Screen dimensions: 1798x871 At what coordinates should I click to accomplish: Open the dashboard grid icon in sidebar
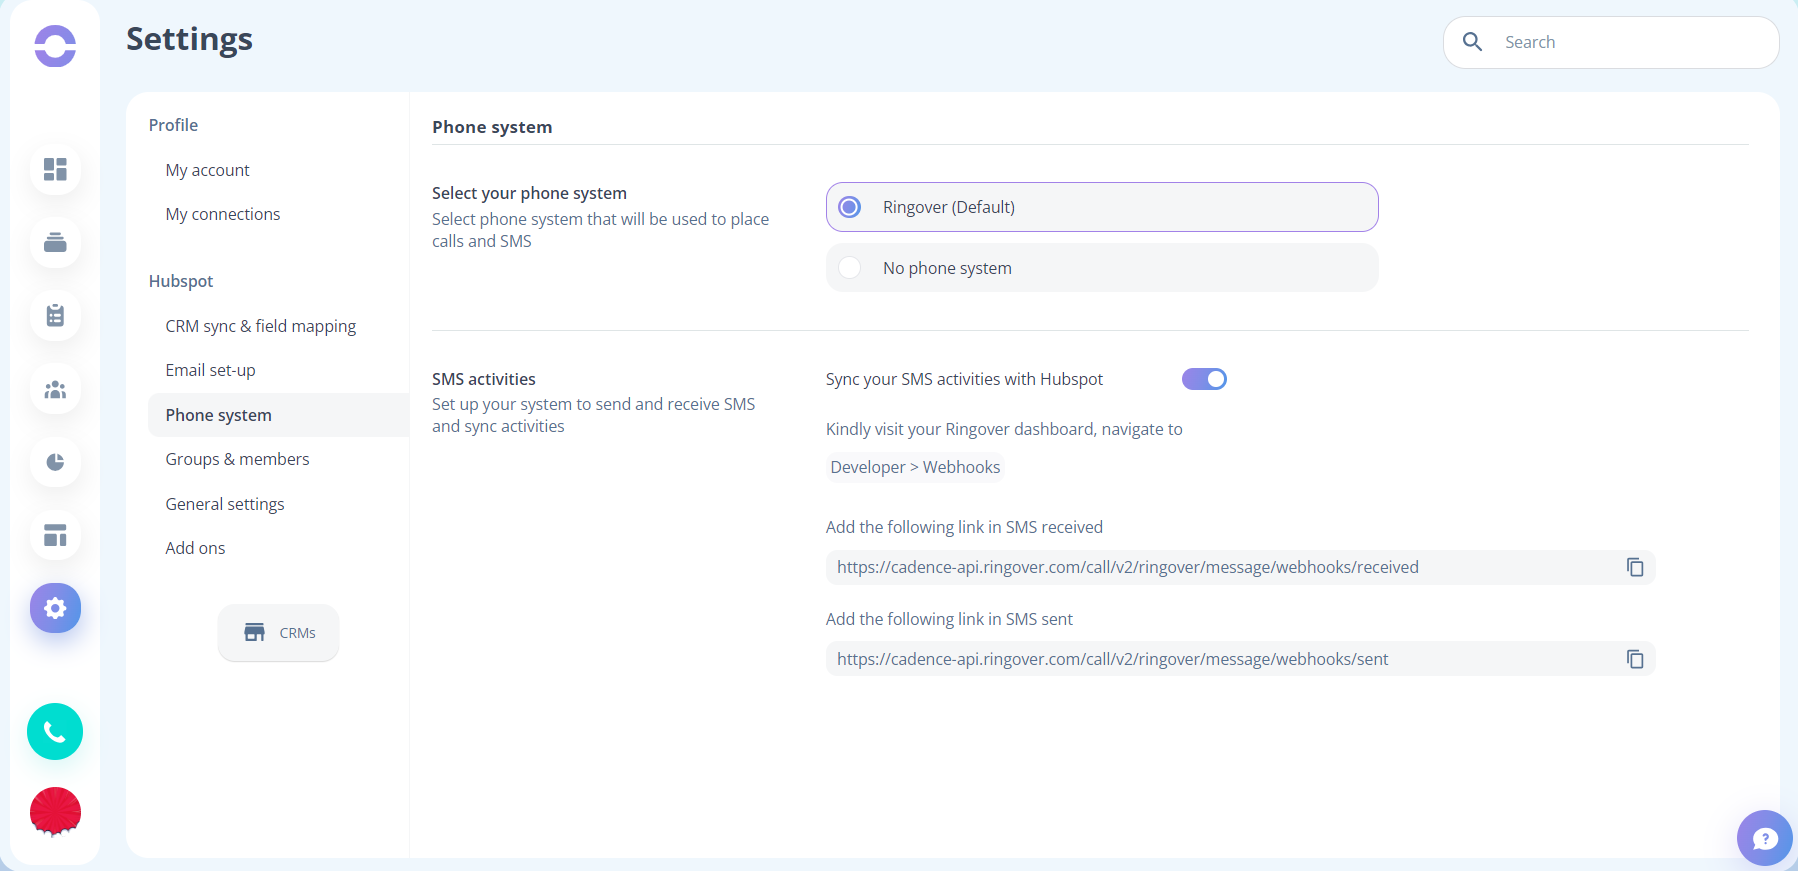click(x=55, y=169)
